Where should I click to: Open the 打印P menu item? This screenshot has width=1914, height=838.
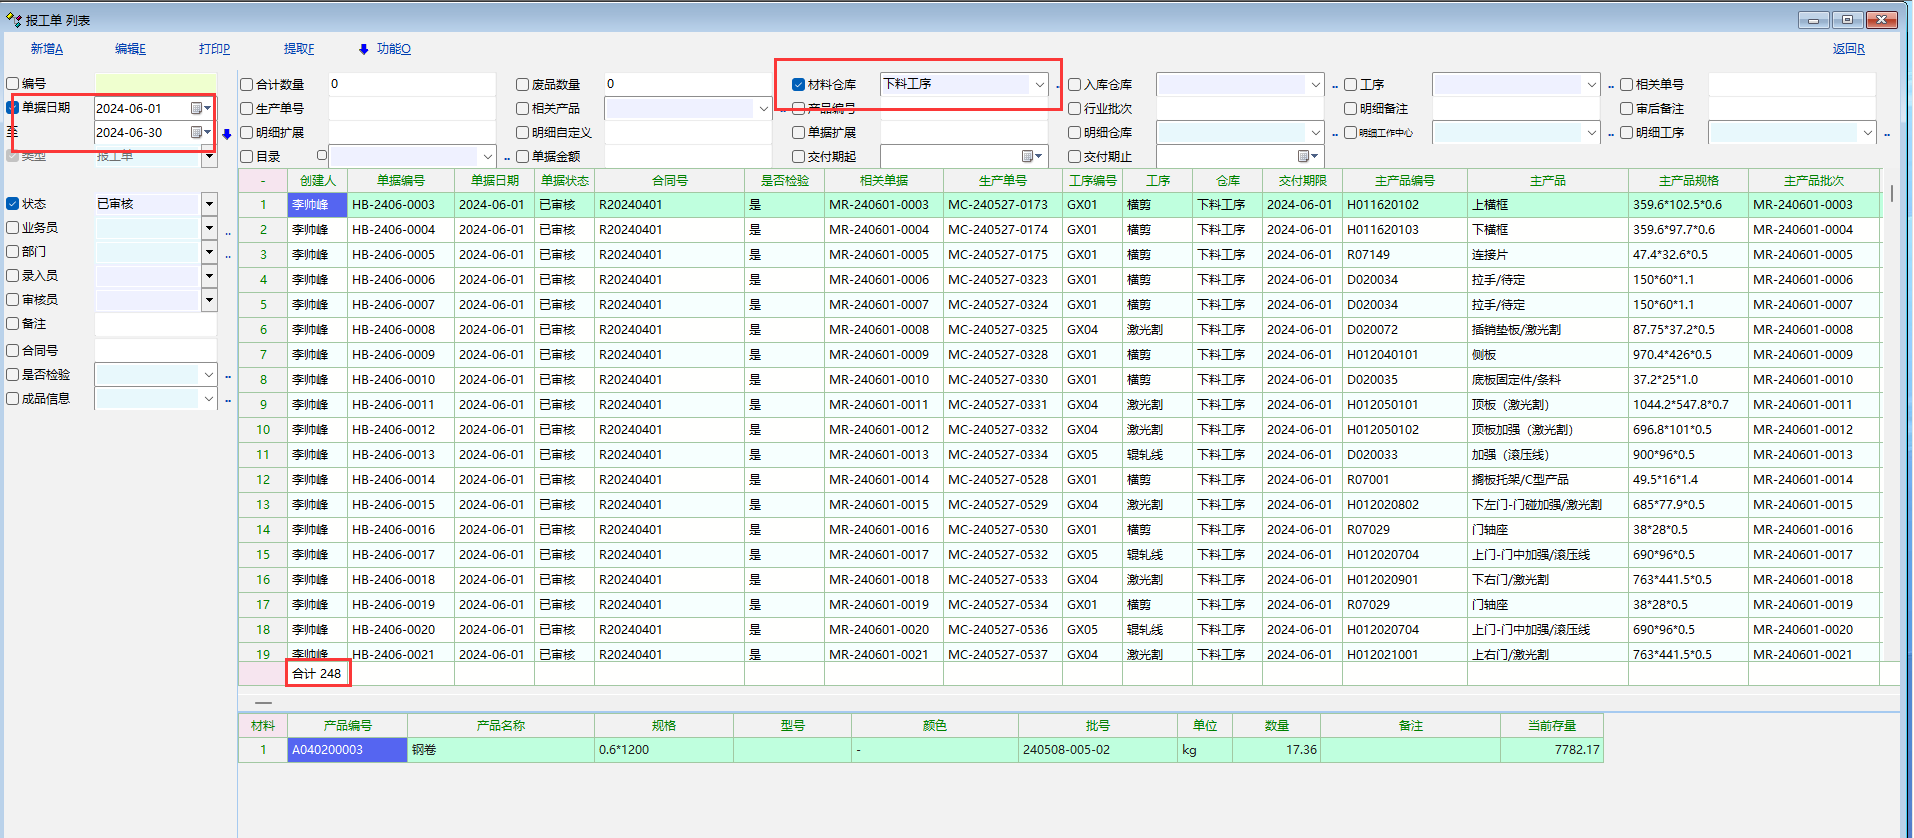[214, 49]
